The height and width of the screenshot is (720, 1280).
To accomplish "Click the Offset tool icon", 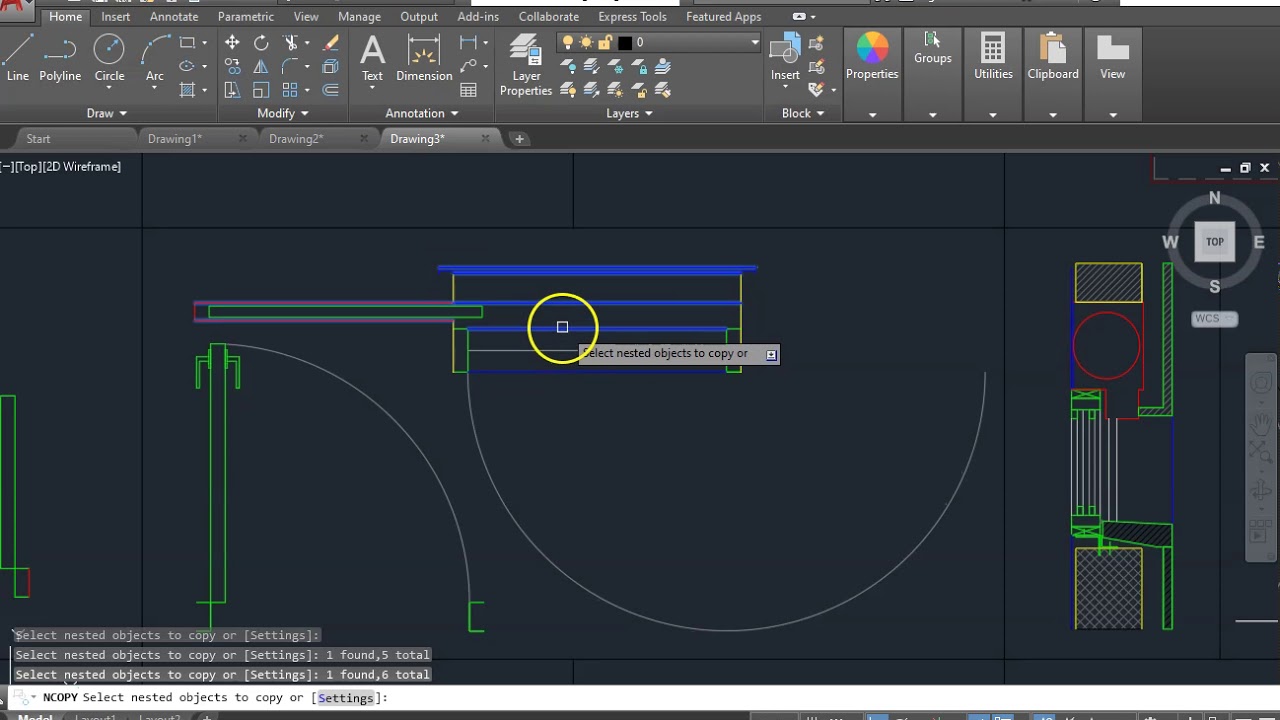I will pos(331,90).
